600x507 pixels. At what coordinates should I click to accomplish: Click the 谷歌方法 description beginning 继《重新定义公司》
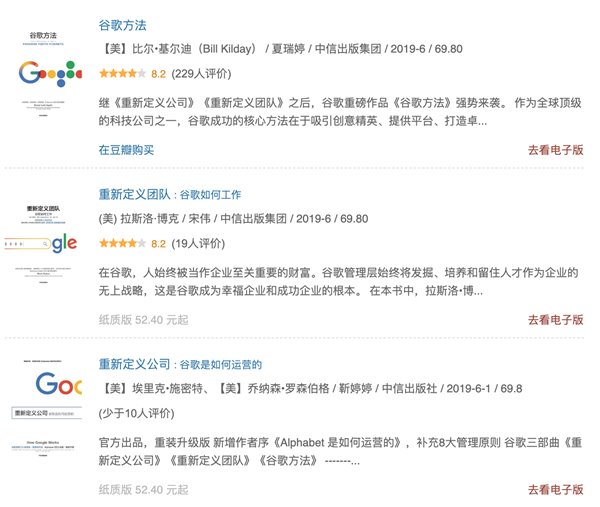click(330, 111)
